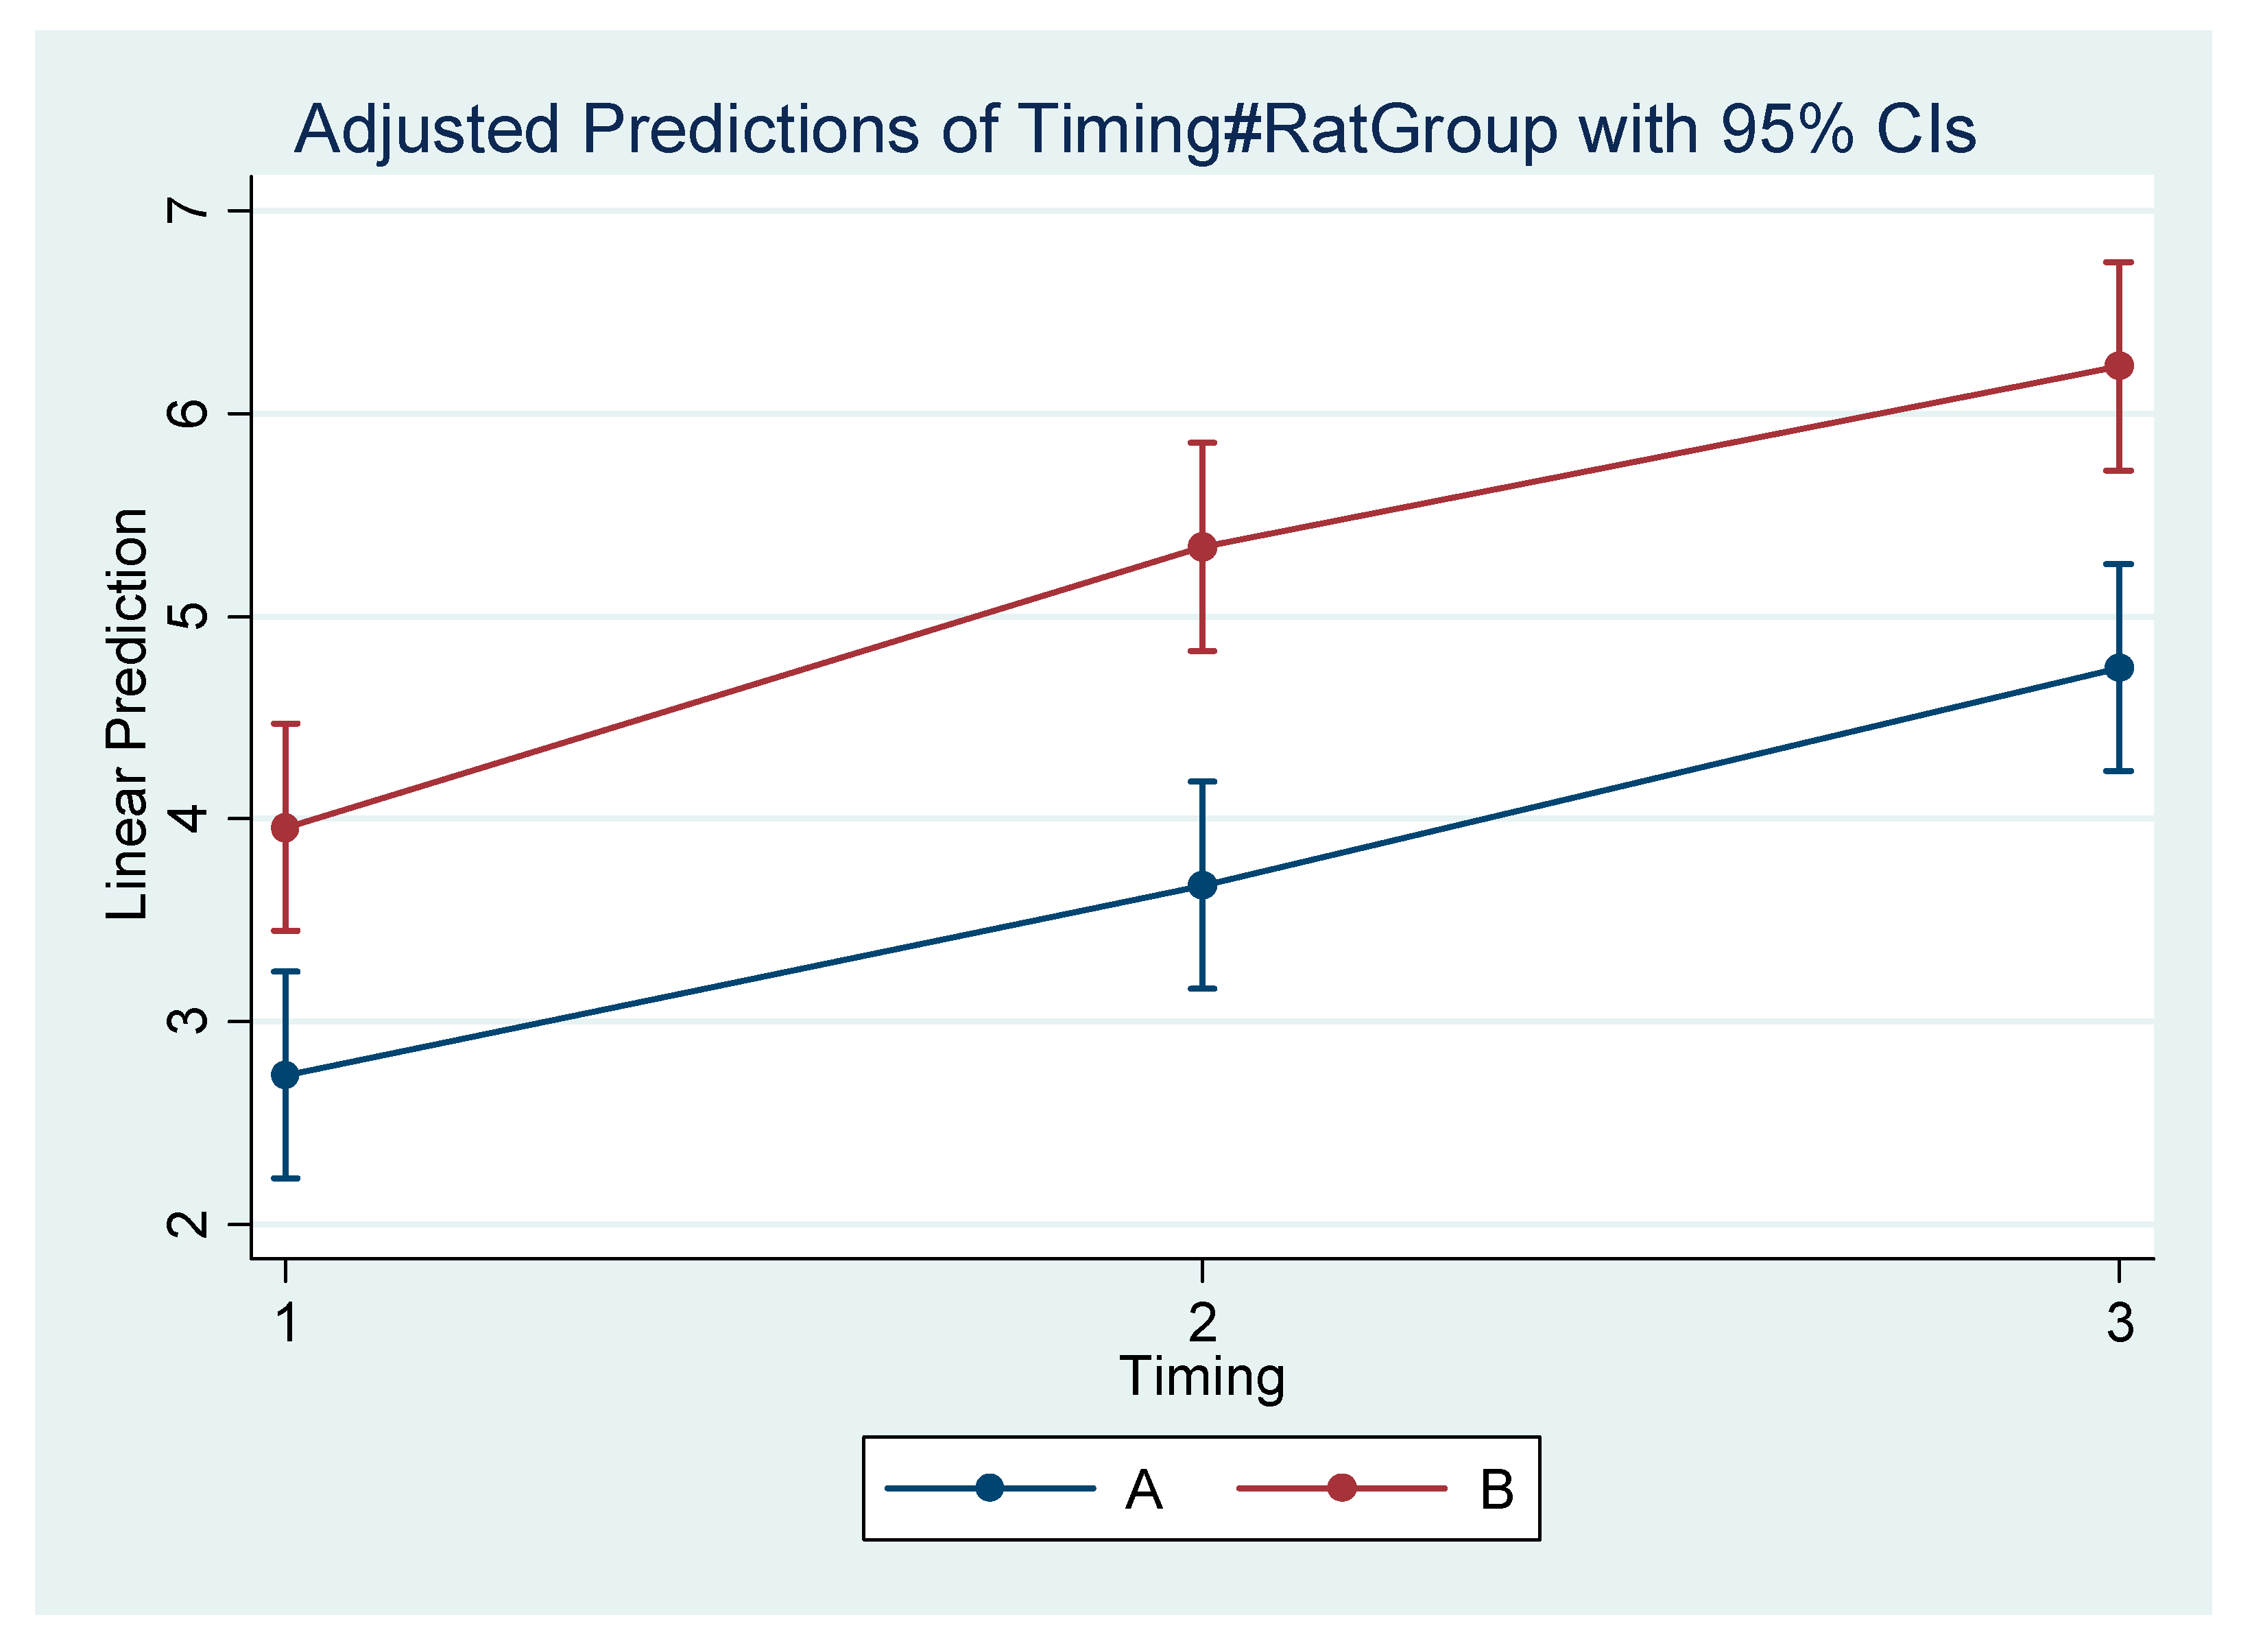Click legend label A
The image size is (2241, 1652).
point(1144,1490)
